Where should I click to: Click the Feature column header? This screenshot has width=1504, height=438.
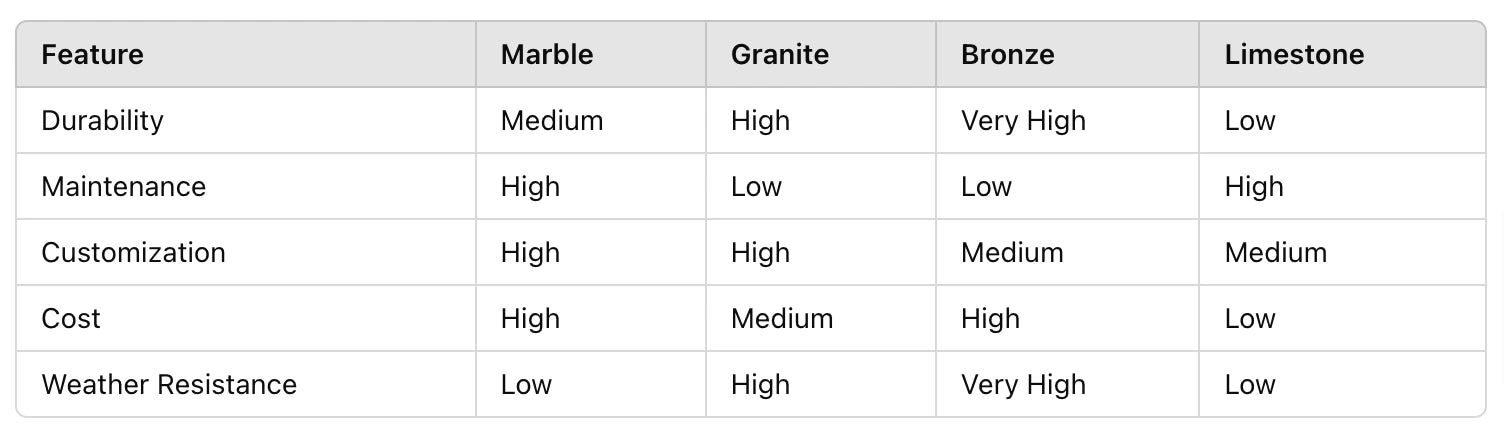pos(92,54)
